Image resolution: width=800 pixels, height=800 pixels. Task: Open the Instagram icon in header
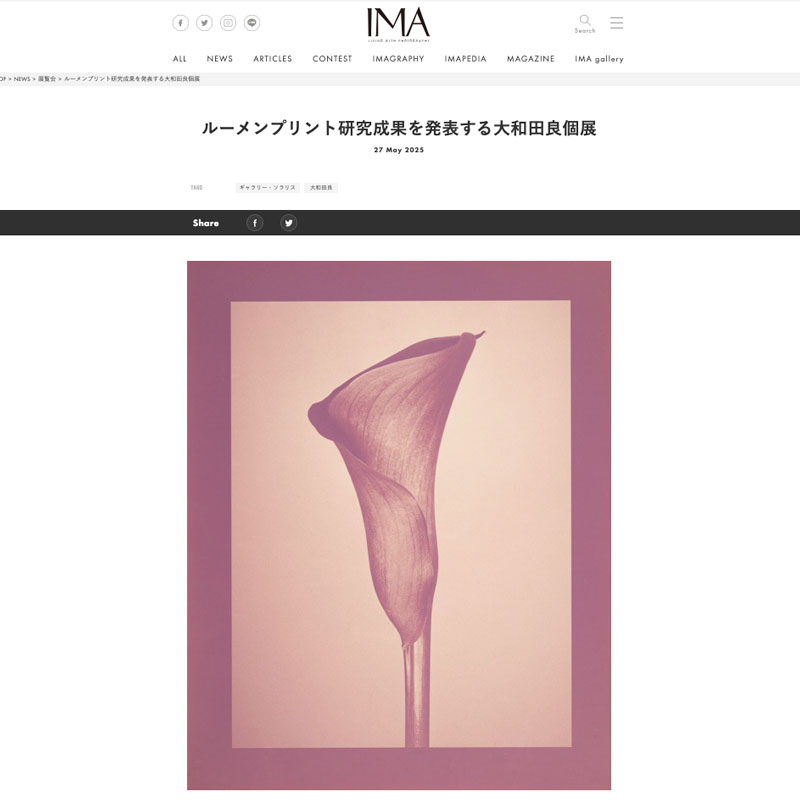point(228,23)
